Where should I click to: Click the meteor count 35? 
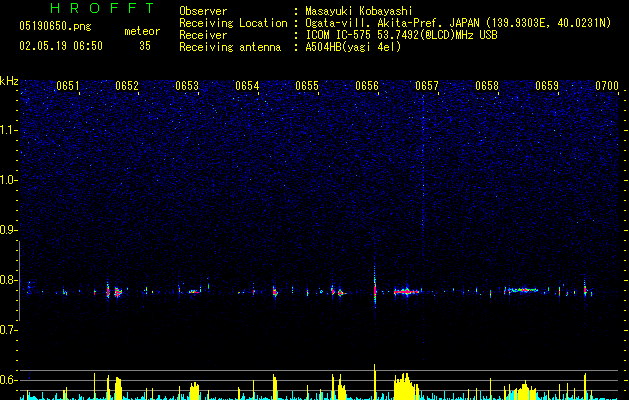(145, 46)
